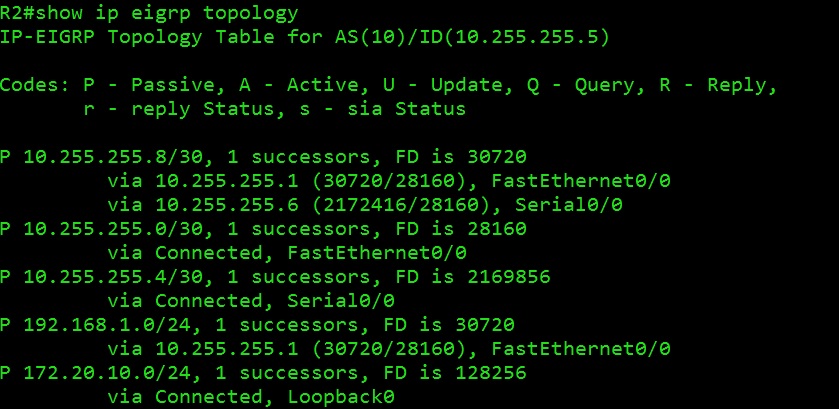Click the route entry 172.20.10.0/24
The image size is (839, 409).
(x=108, y=373)
